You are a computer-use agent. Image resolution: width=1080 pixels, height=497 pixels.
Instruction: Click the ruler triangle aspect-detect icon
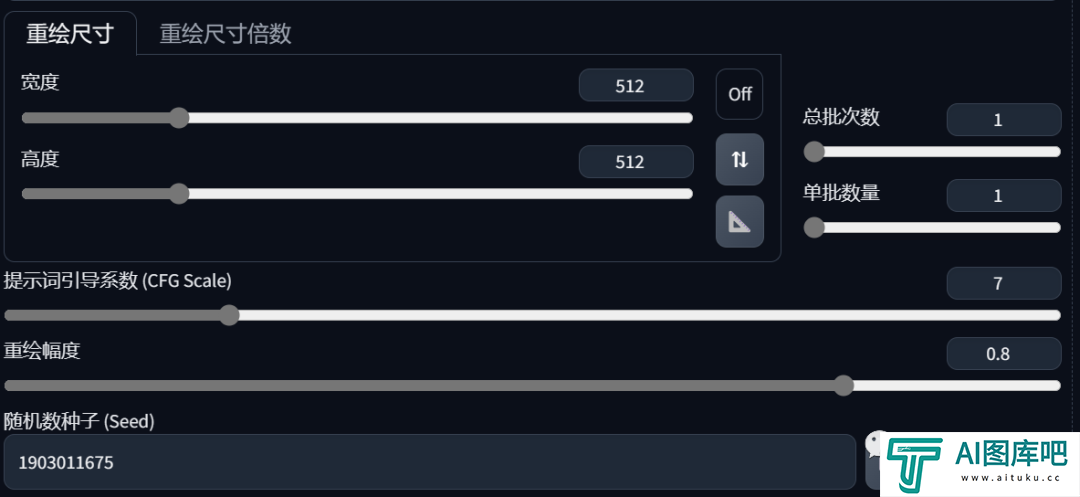739,222
